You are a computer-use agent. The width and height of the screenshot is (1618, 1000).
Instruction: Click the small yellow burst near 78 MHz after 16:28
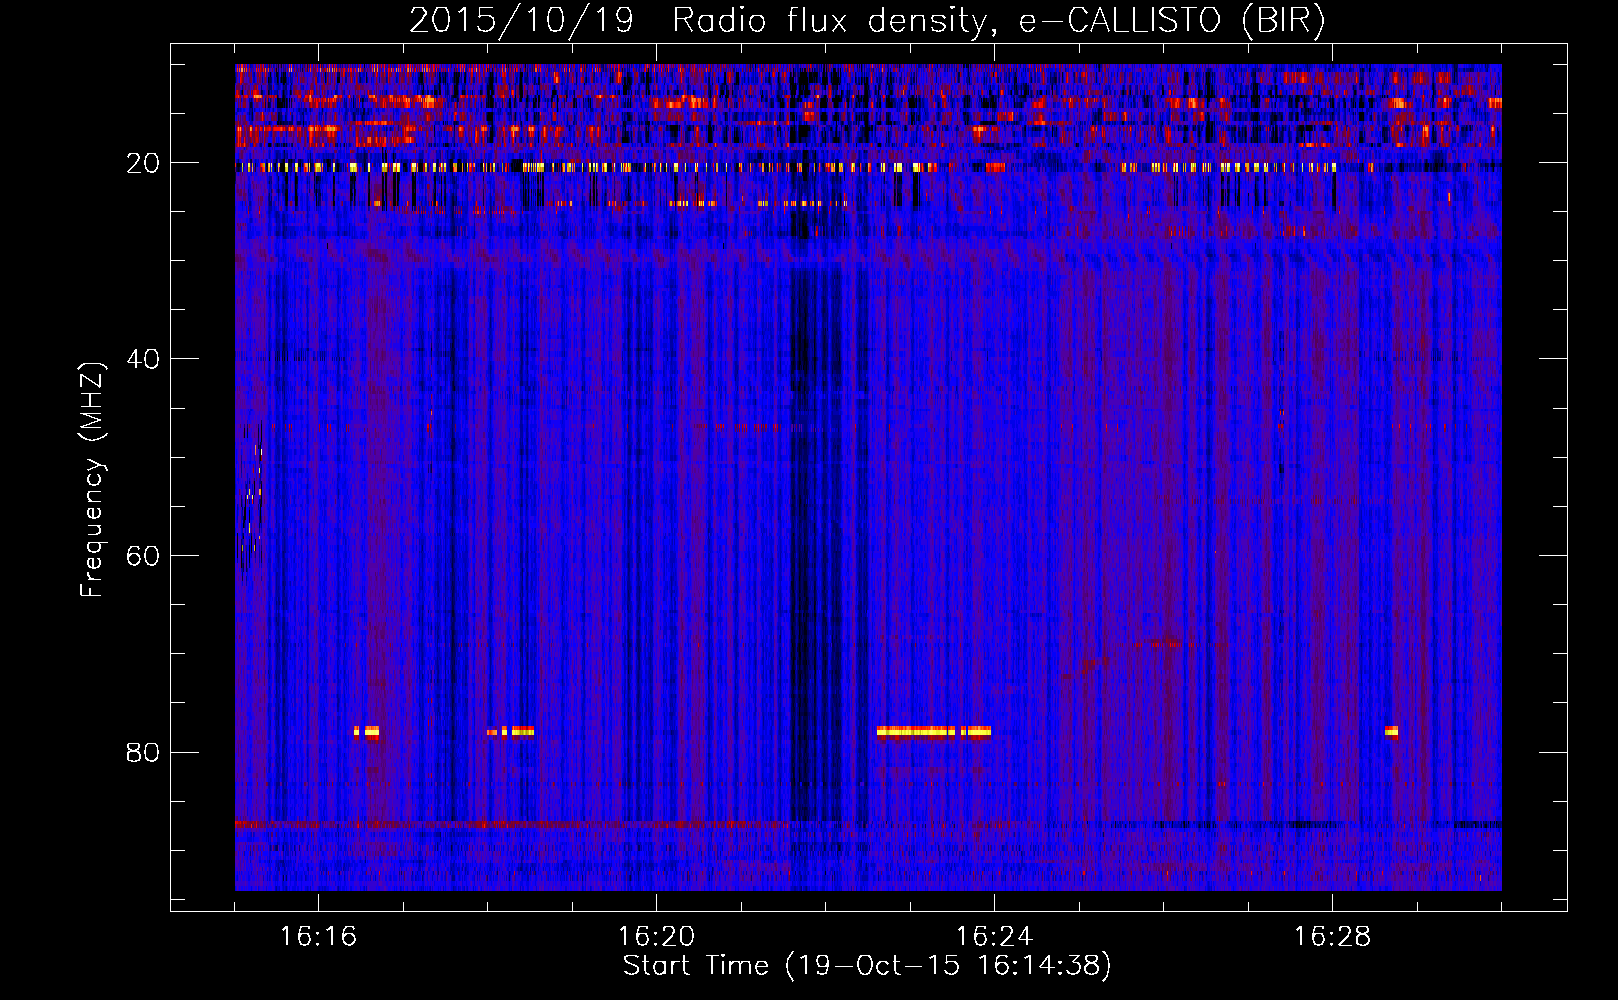coord(1391,731)
